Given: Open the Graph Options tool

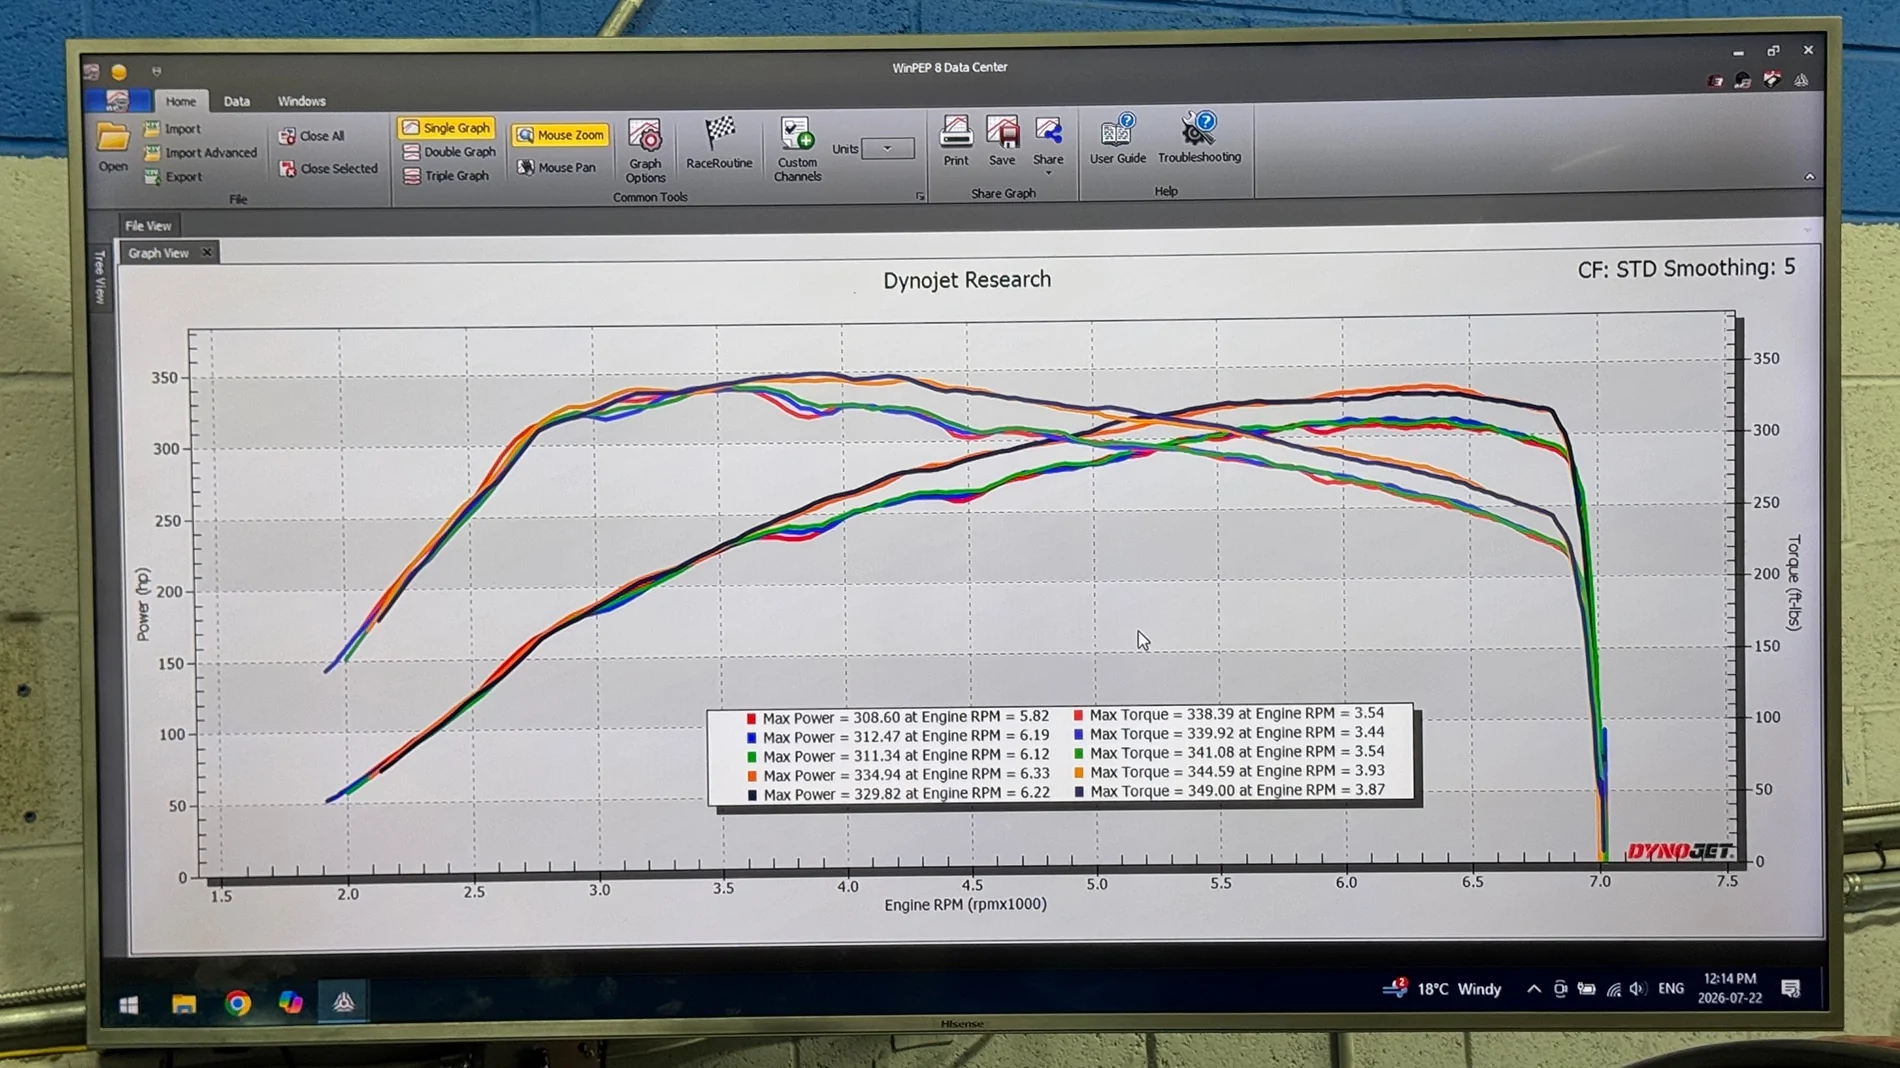Looking at the screenshot, I should point(644,150).
